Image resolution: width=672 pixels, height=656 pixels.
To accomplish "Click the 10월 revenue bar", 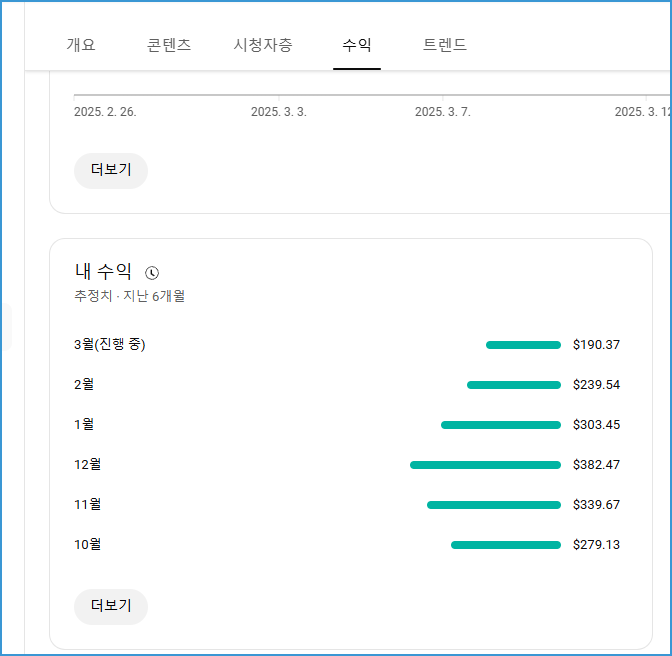I will [506, 545].
